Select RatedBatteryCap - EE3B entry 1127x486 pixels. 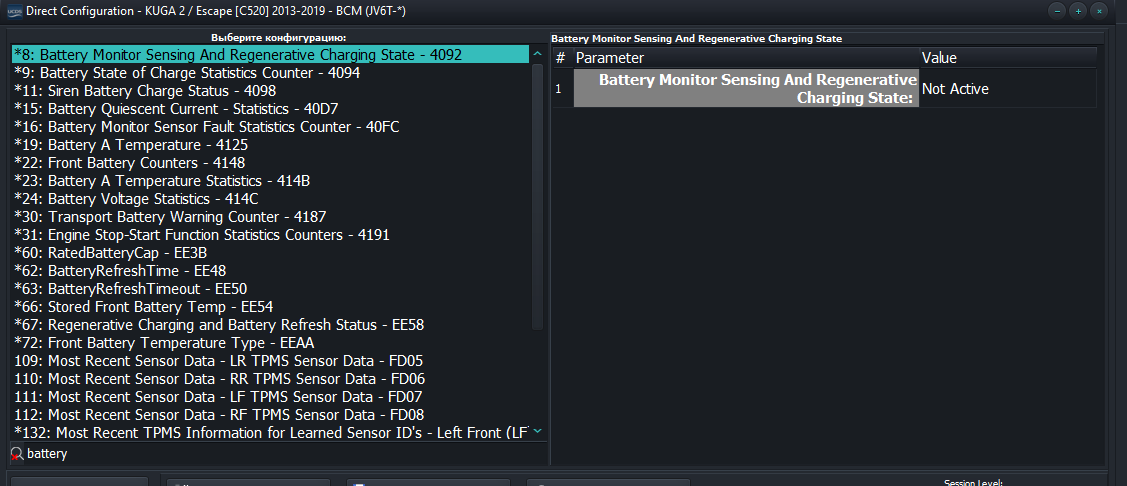pyautogui.click(x=111, y=253)
